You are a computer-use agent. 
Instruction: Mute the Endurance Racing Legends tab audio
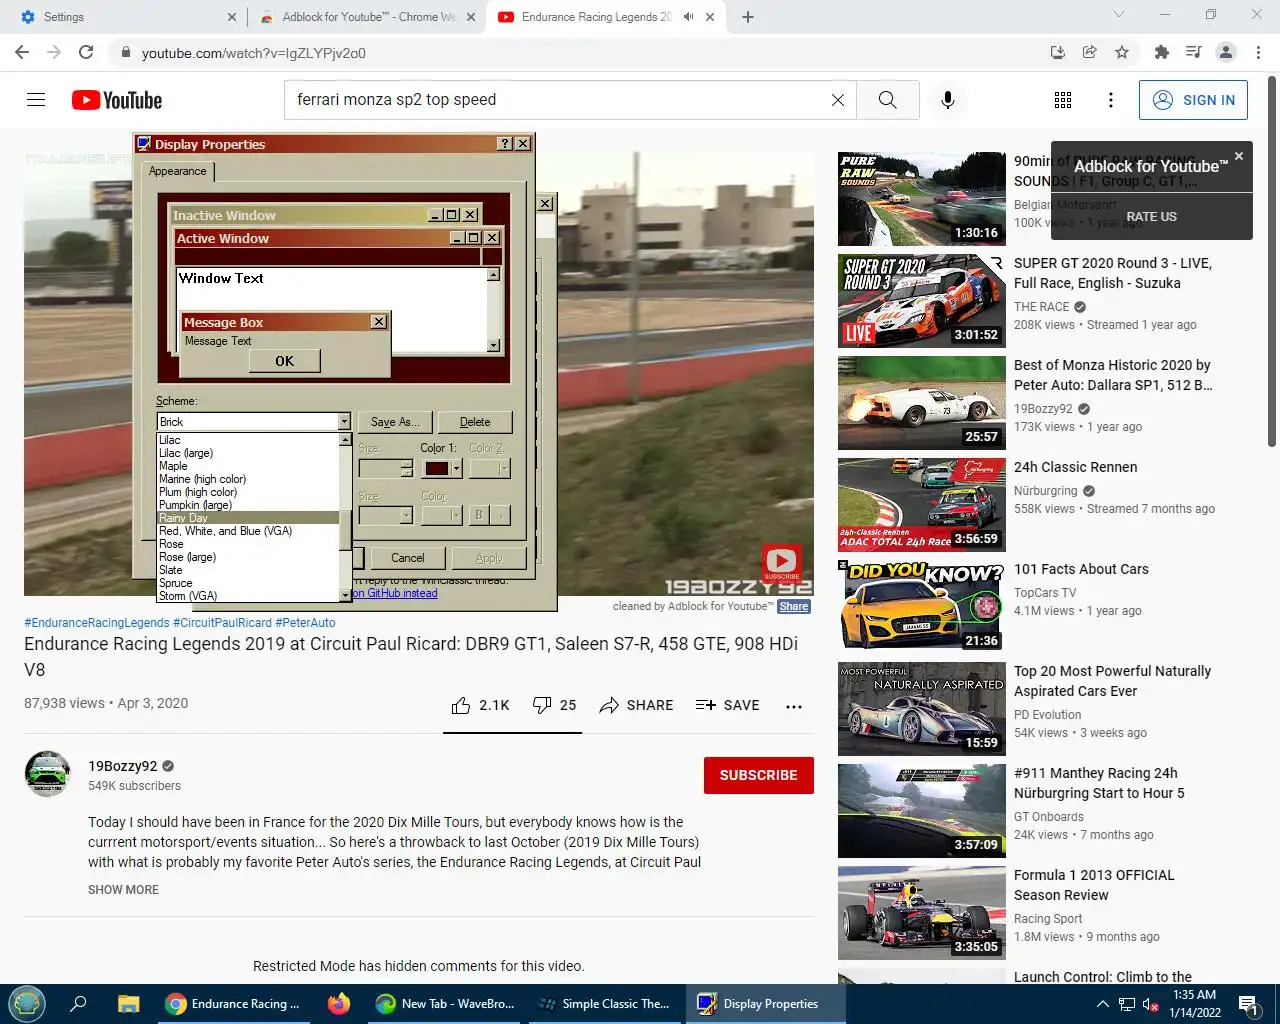688,17
